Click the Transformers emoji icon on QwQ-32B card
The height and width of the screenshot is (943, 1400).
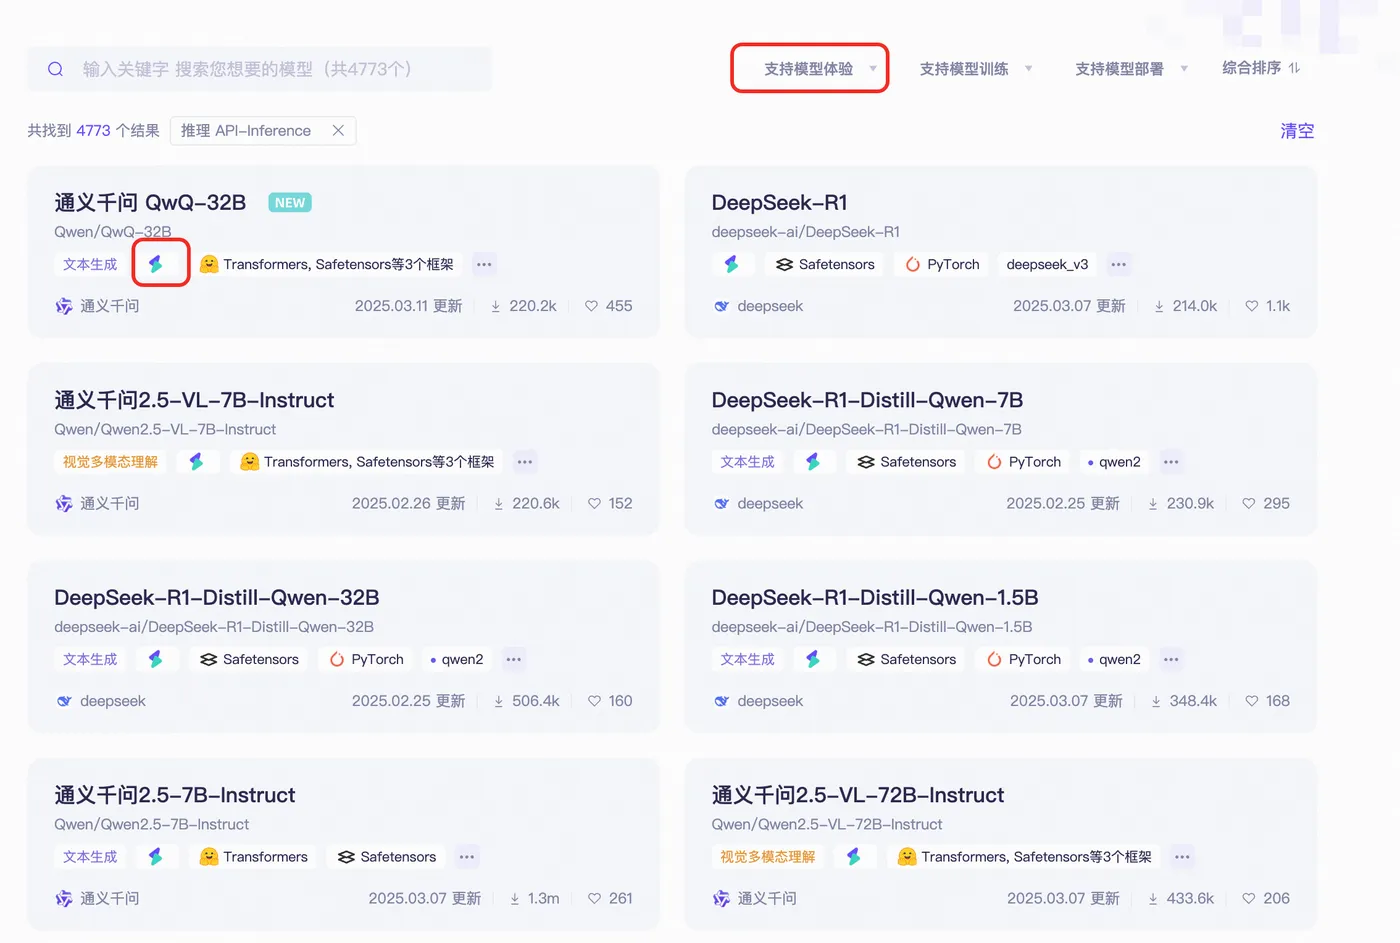(209, 264)
